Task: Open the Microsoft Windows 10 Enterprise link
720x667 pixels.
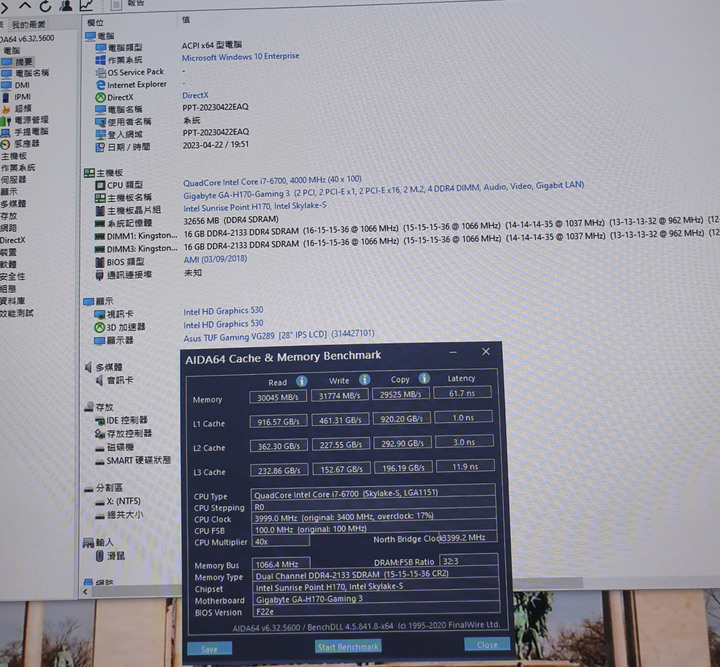Action: pyautogui.click(x=241, y=57)
